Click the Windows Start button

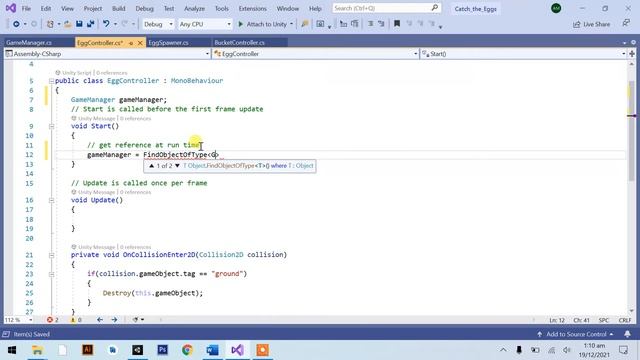[11, 350]
